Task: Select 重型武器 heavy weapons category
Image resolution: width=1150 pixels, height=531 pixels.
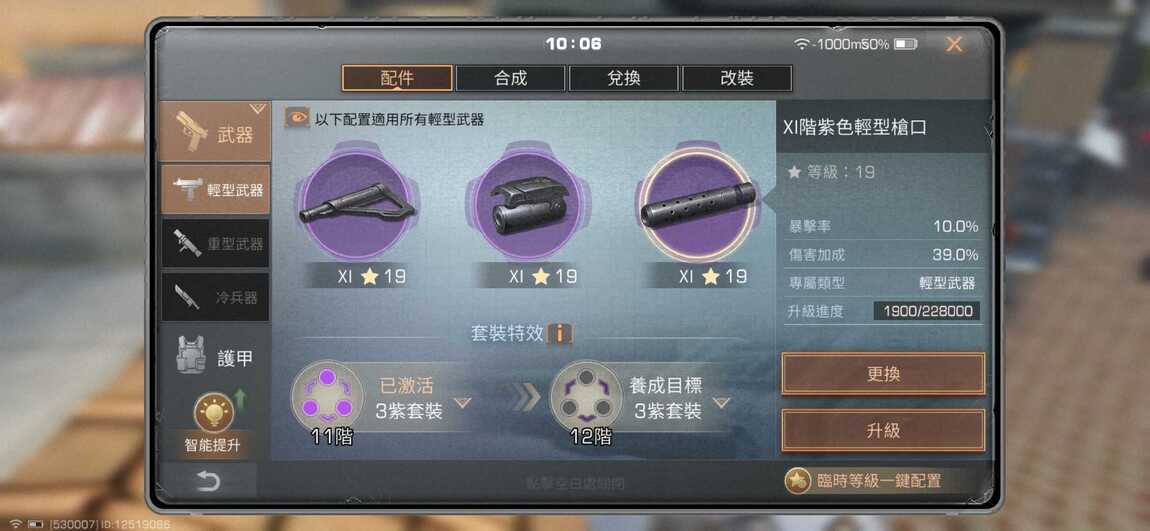Action: [216, 243]
